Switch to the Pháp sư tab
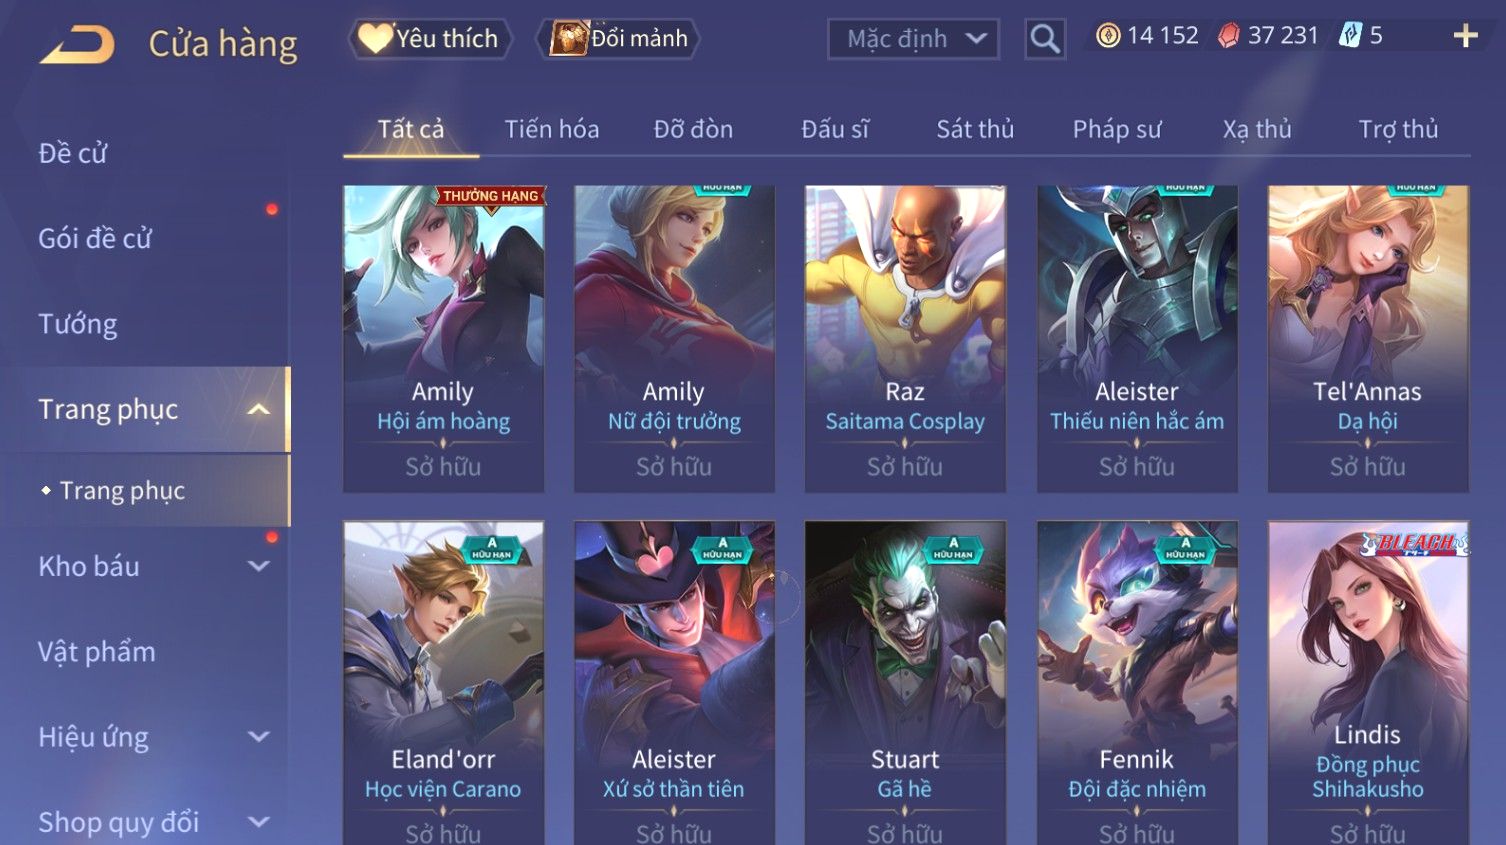The height and width of the screenshot is (845, 1506). click(1117, 129)
